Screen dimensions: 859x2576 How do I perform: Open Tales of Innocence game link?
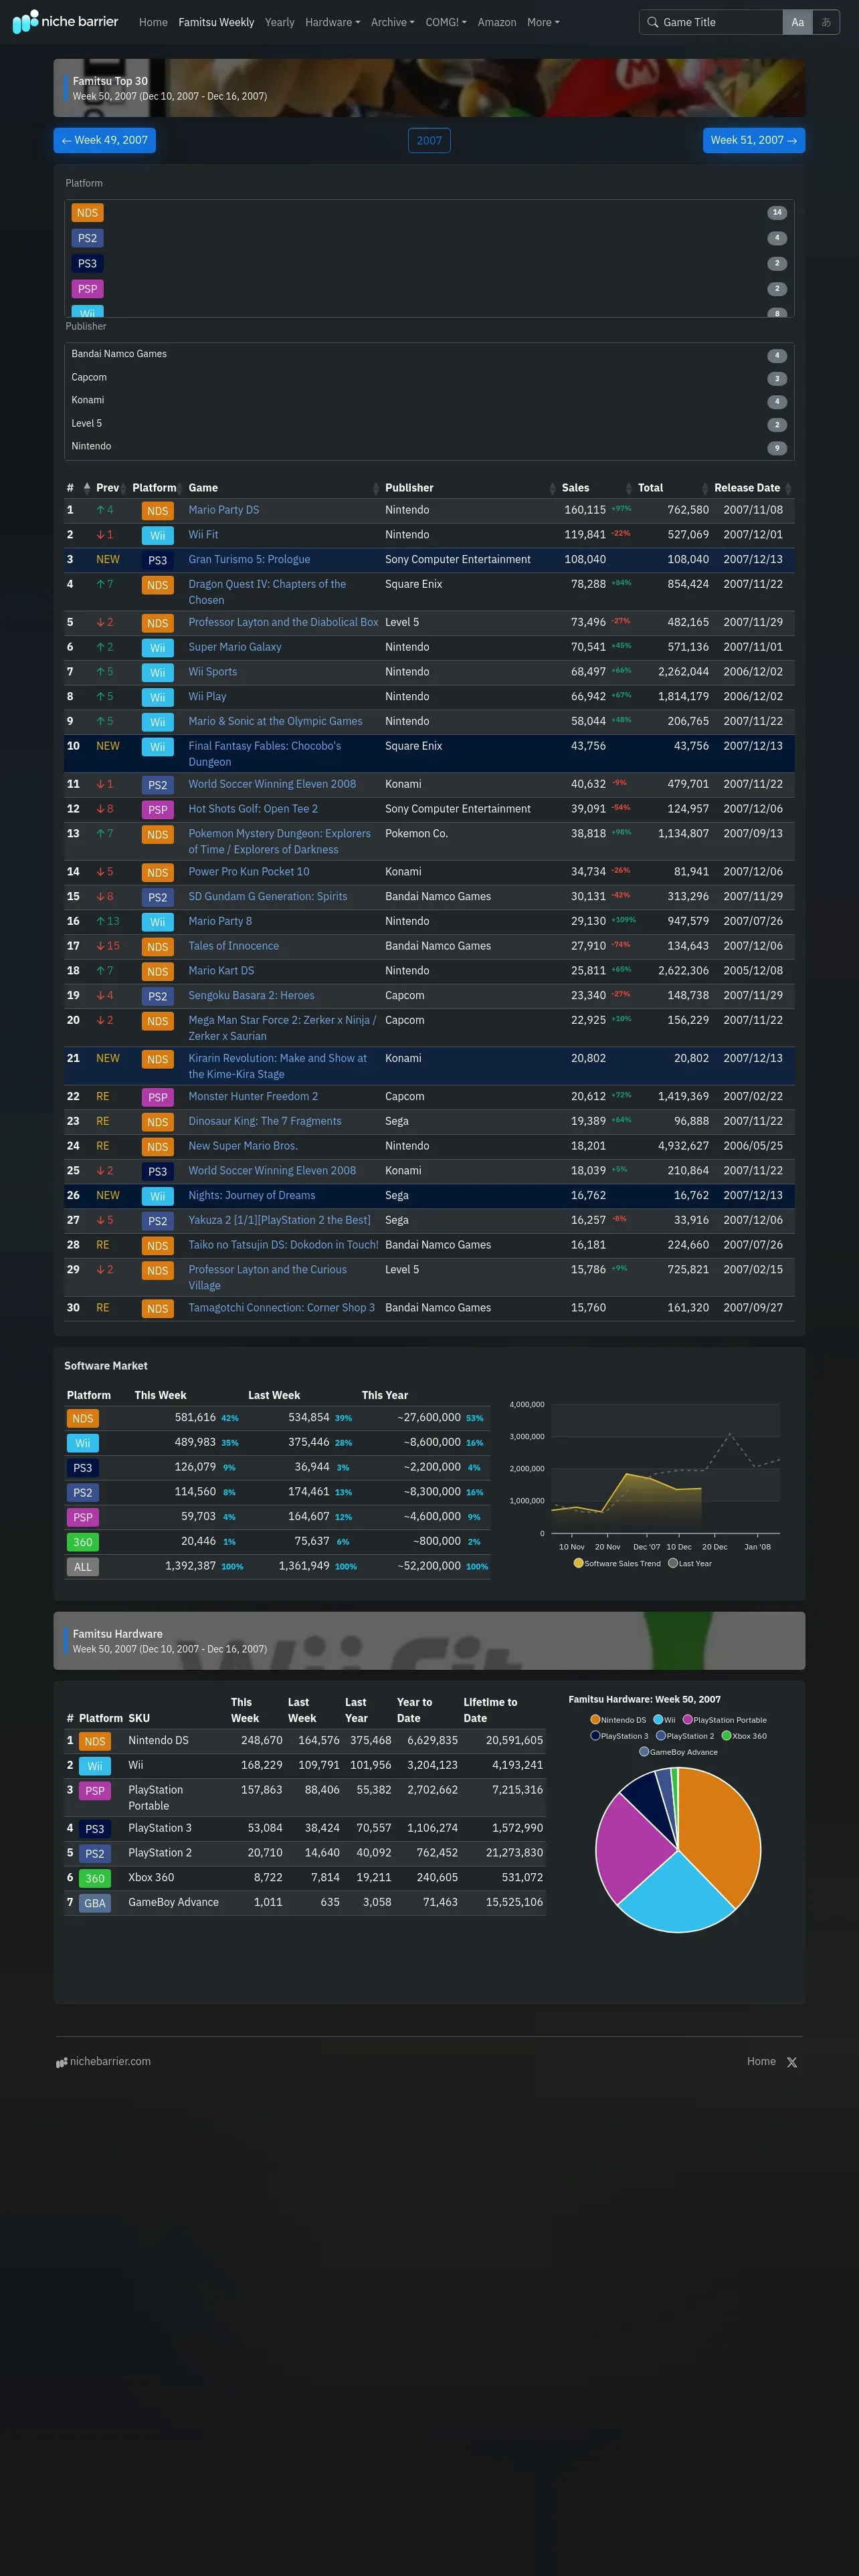click(234, 946)
